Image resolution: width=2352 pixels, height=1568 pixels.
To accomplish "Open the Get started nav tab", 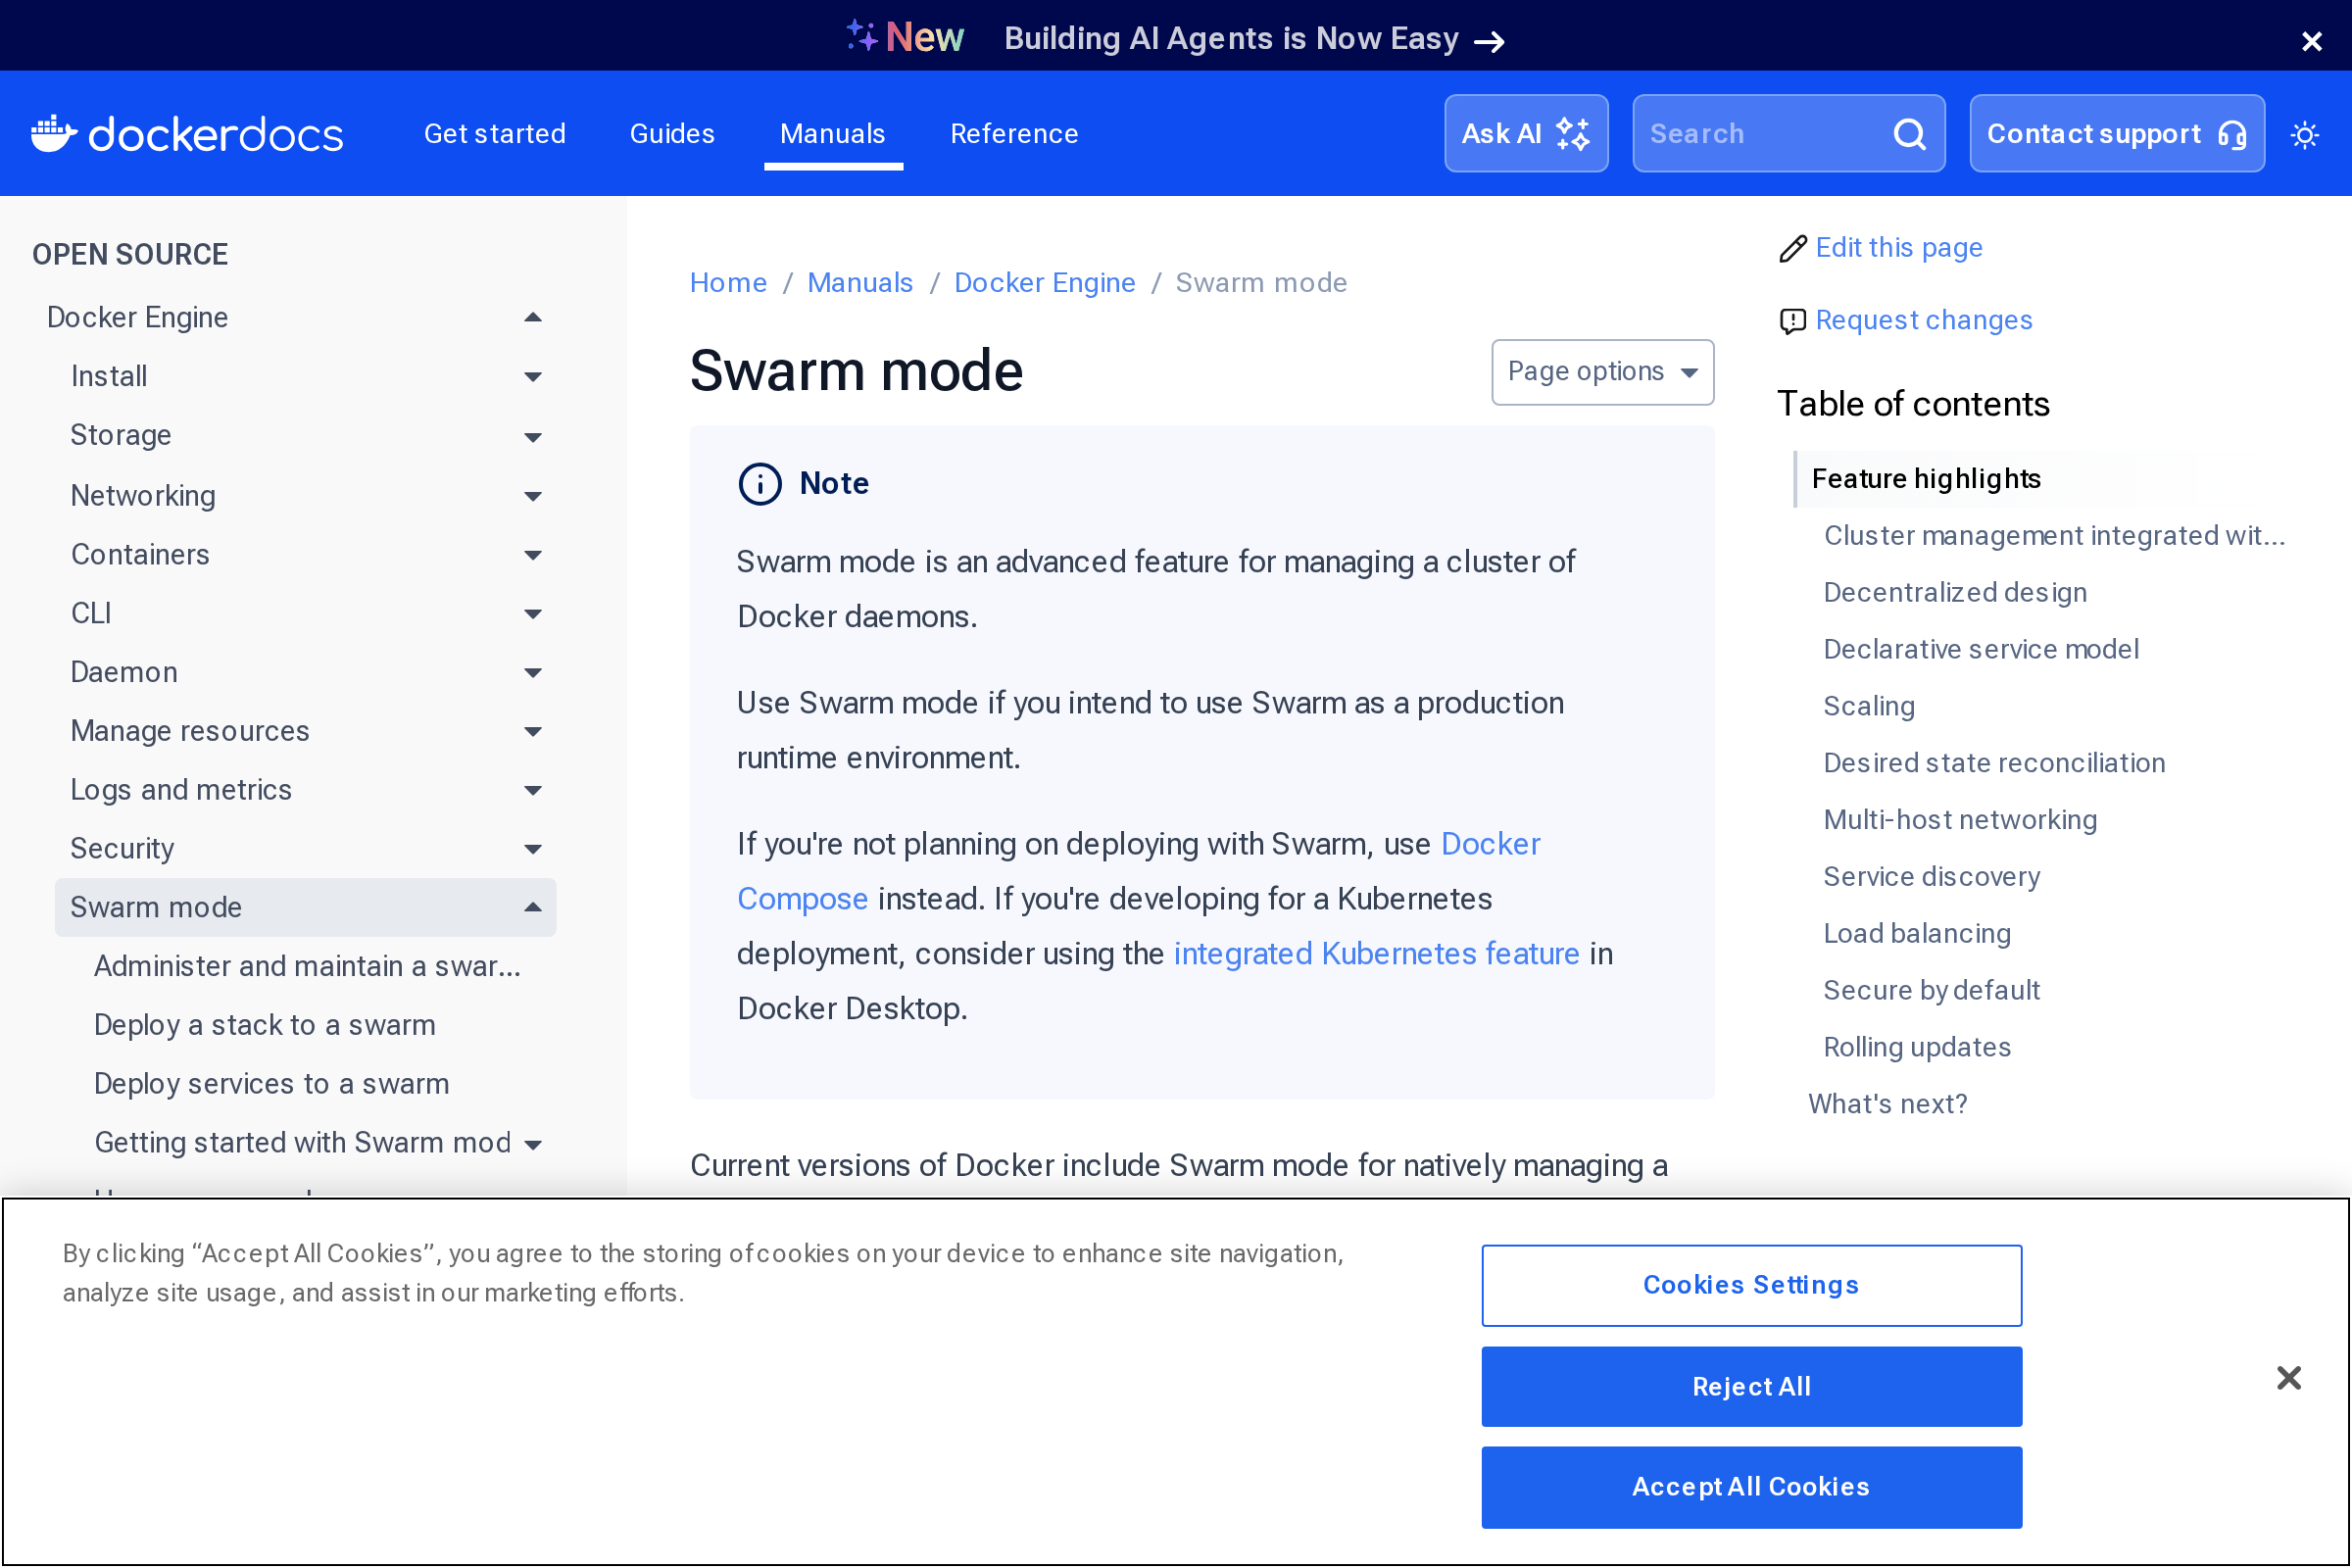I will tap(495, 134).
